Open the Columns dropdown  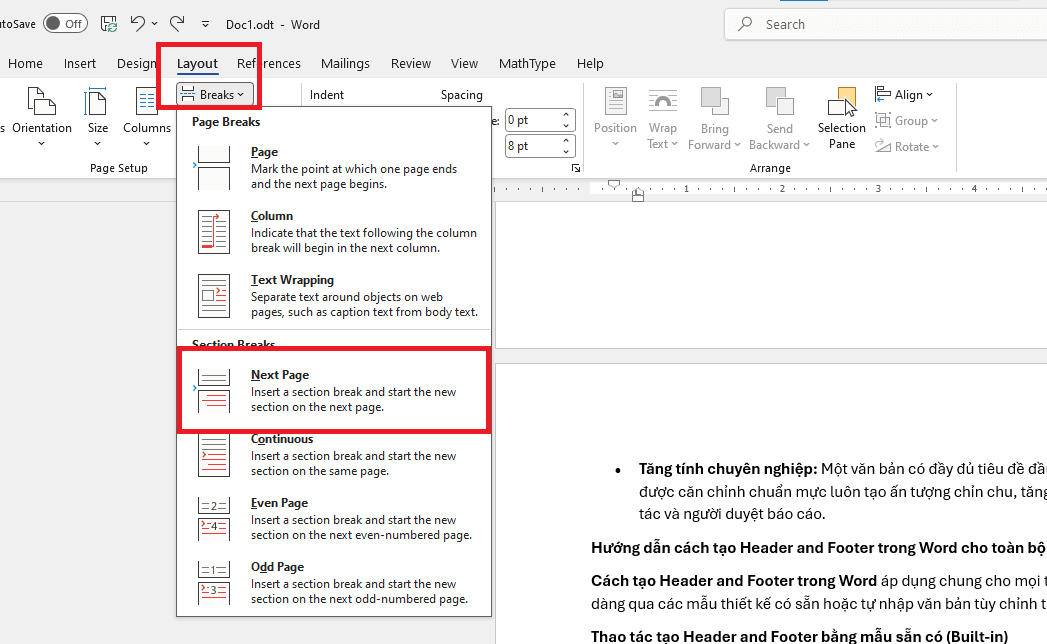coord(147,117)
